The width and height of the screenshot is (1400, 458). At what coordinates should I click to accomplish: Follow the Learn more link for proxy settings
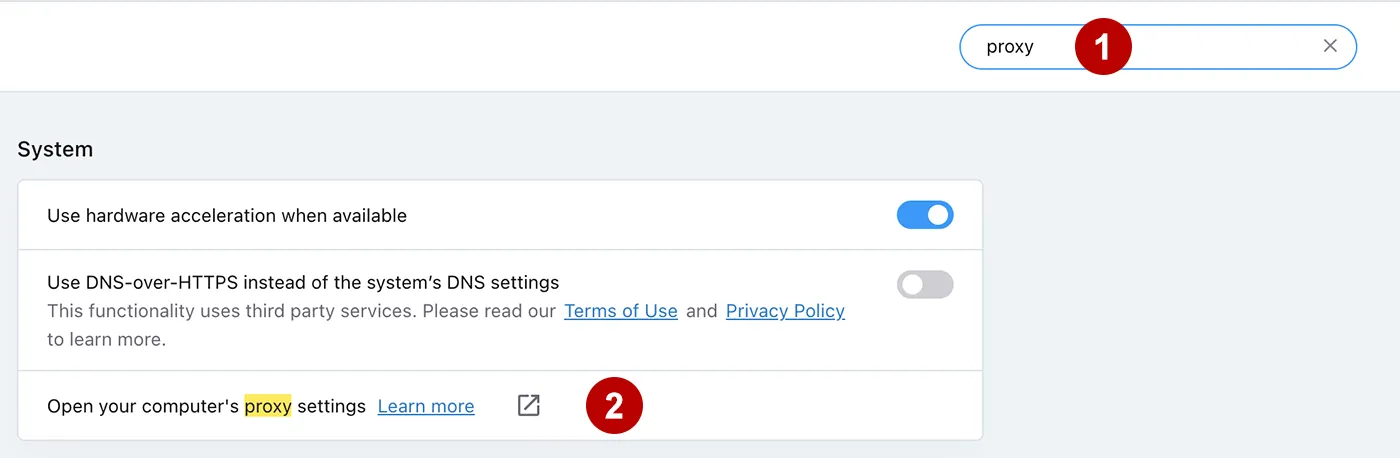(x=426, y=406)
